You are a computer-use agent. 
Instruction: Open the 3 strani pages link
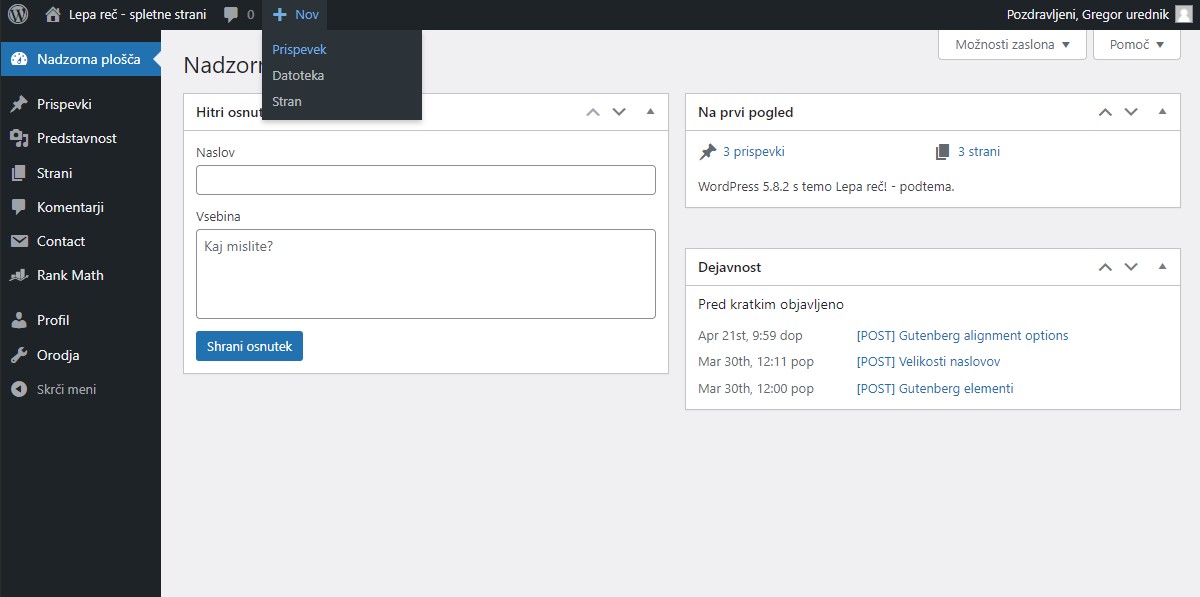[978, 152]
